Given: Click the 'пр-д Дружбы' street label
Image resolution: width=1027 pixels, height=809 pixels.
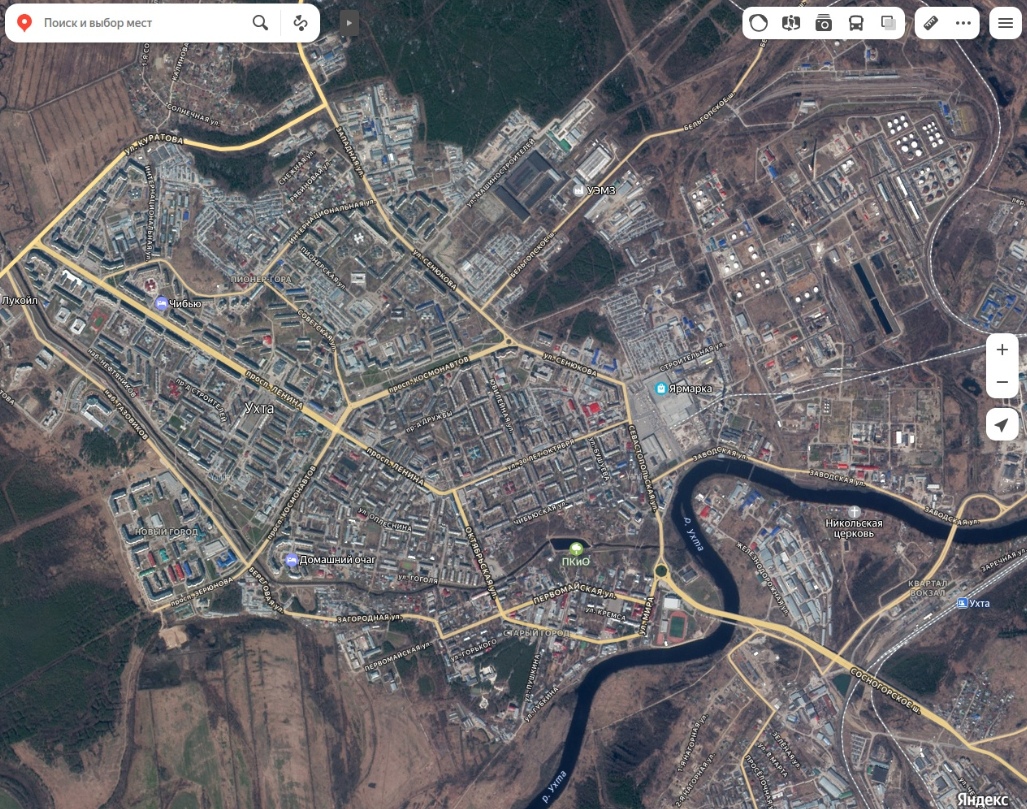Looking at the screenshot, I should (x=430, y=420).
